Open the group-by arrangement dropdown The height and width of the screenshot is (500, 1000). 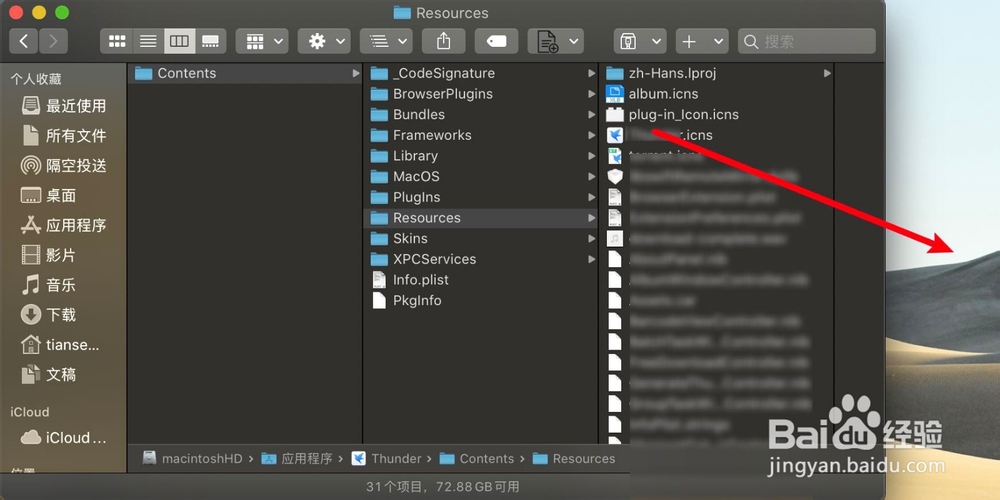tap(262, 41)
